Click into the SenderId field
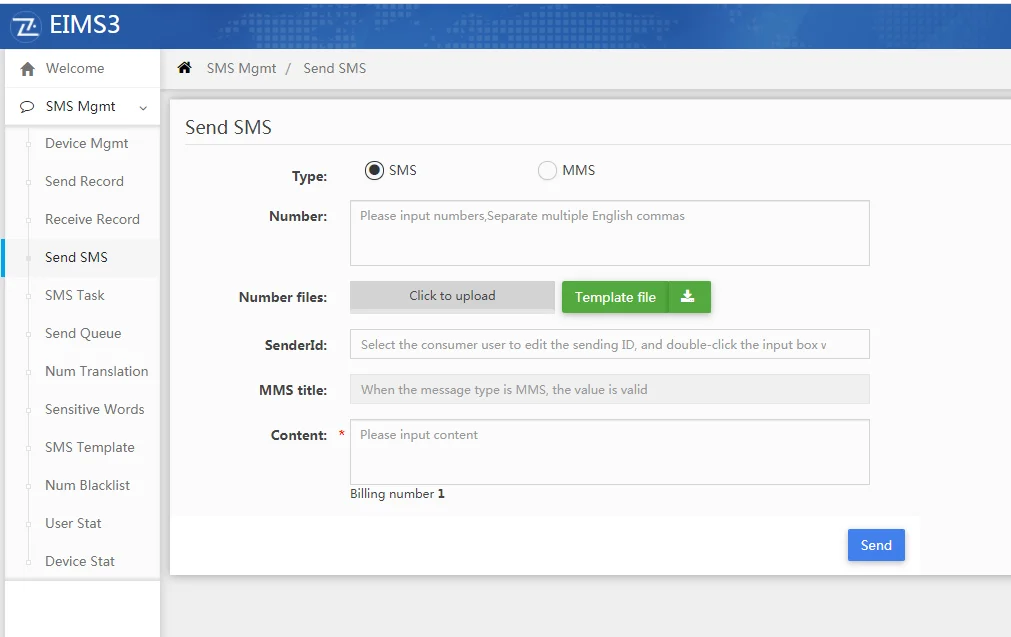The width and height of the screenshot is (1011, 637). [609, 344]
